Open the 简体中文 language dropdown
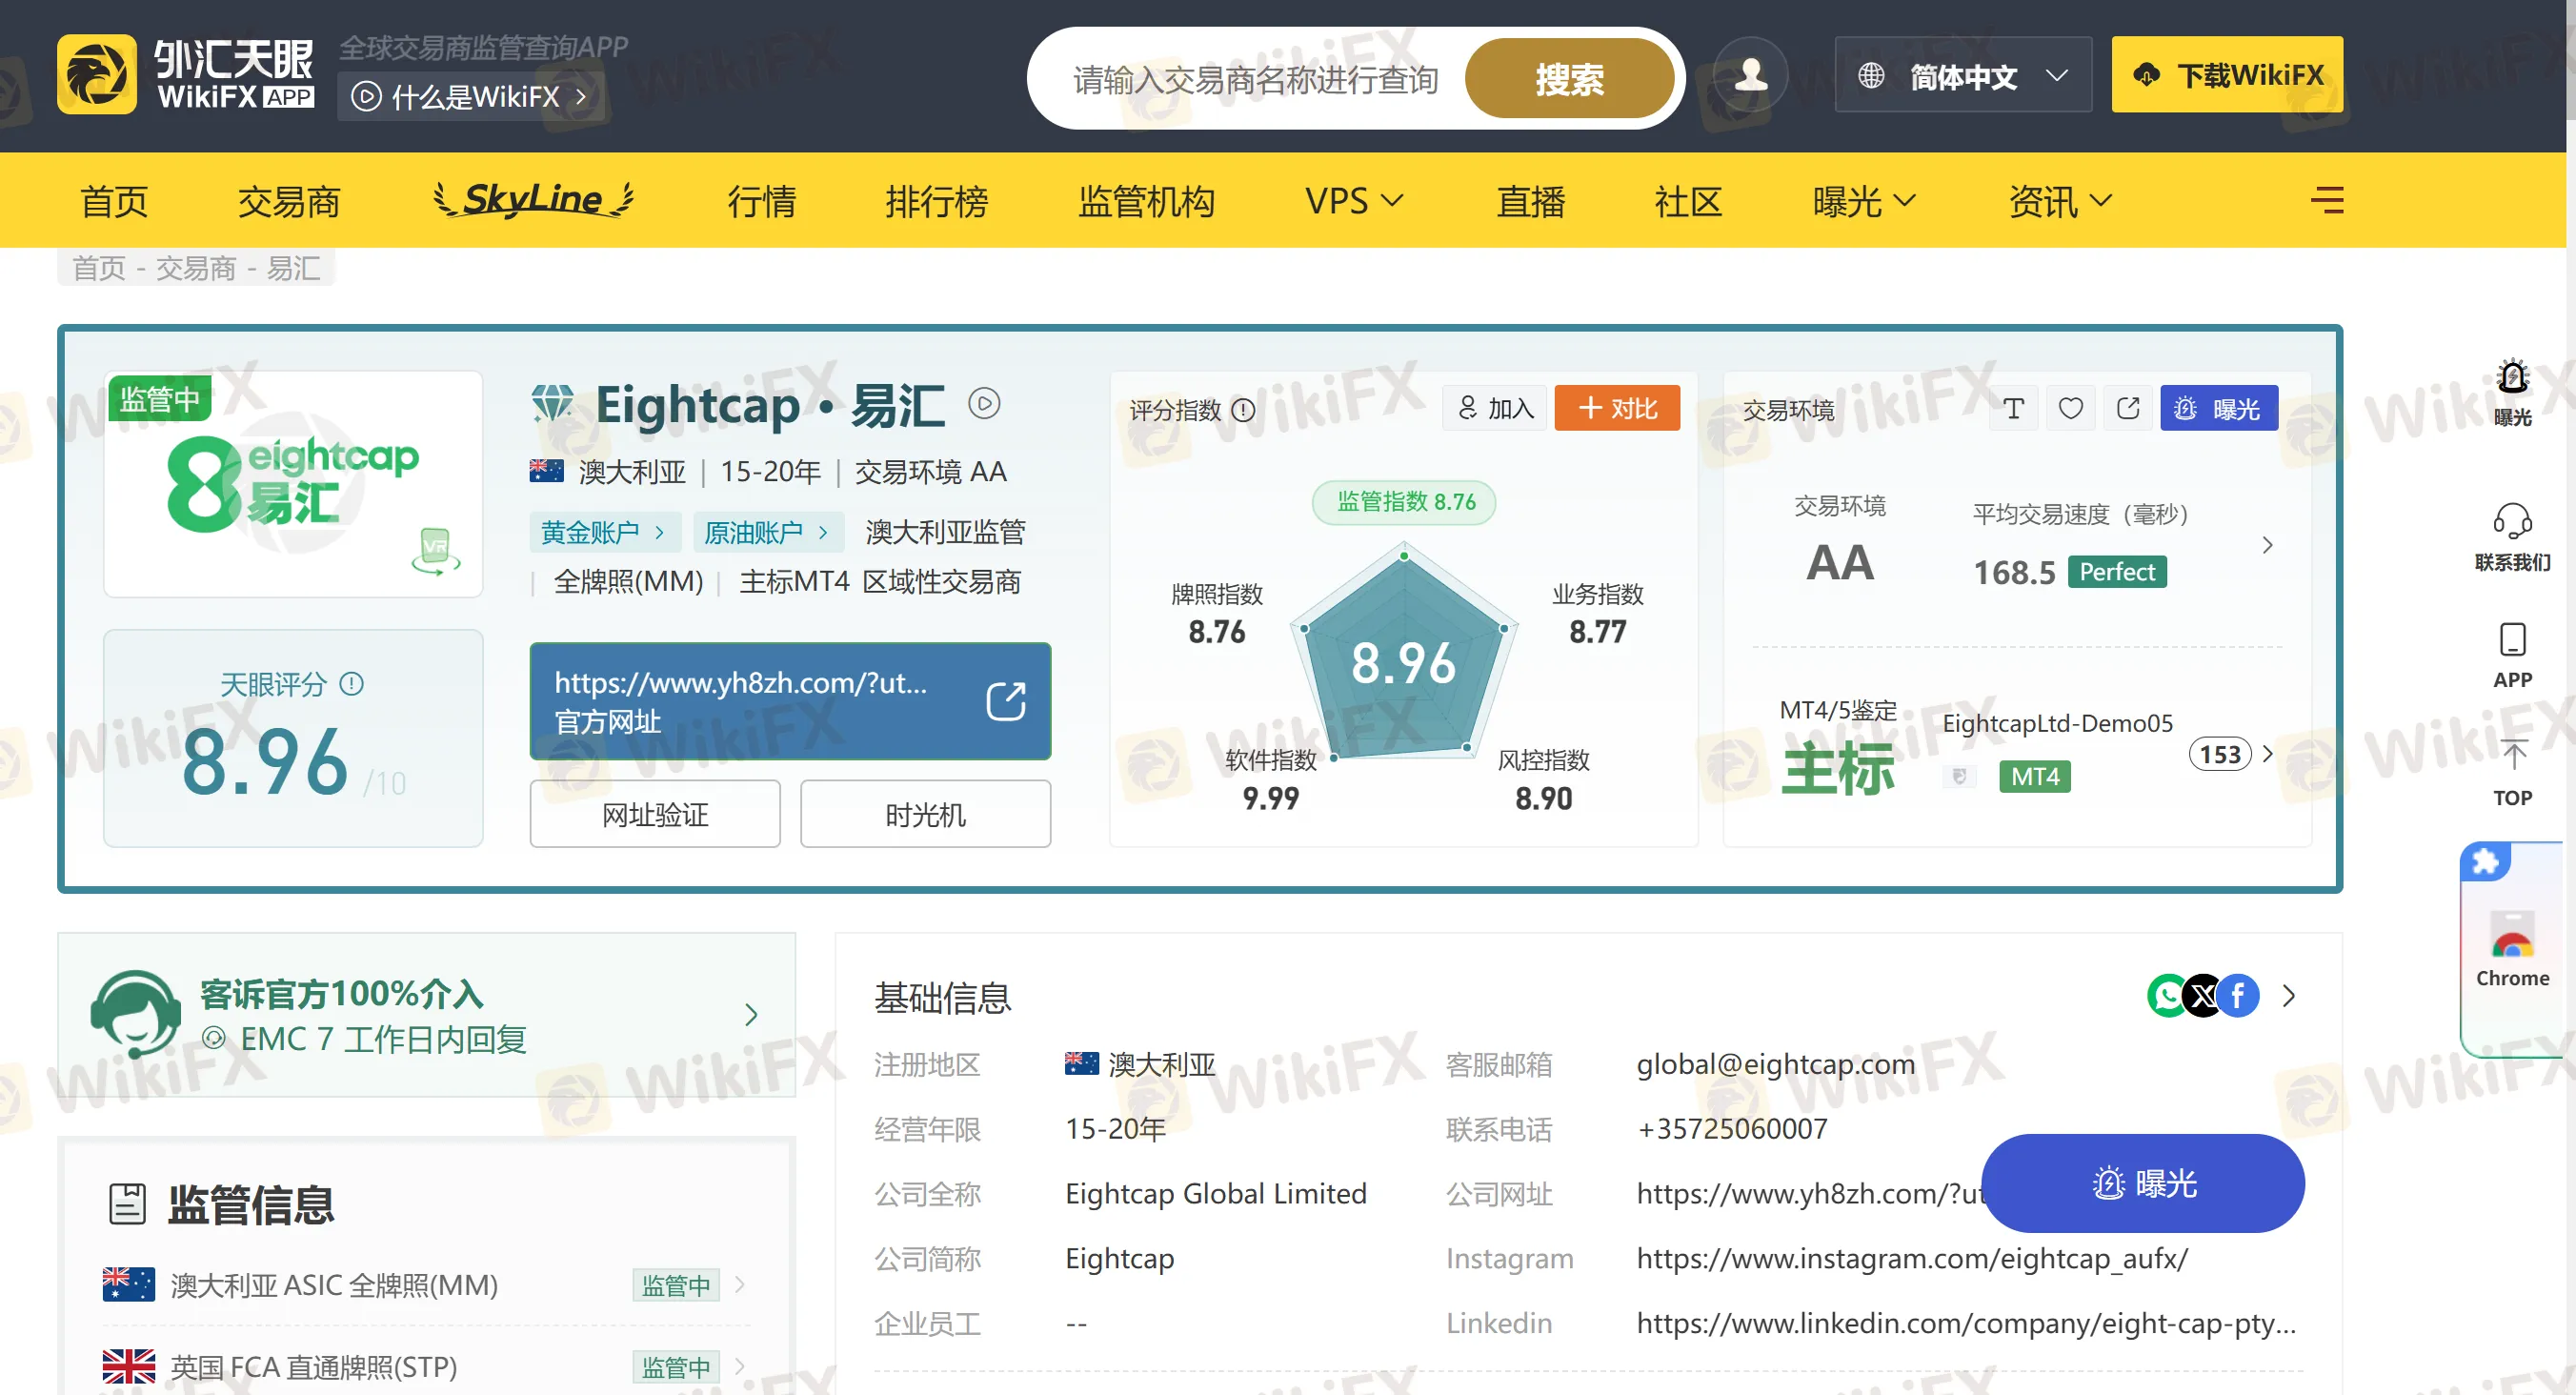 pos(1963,75)
